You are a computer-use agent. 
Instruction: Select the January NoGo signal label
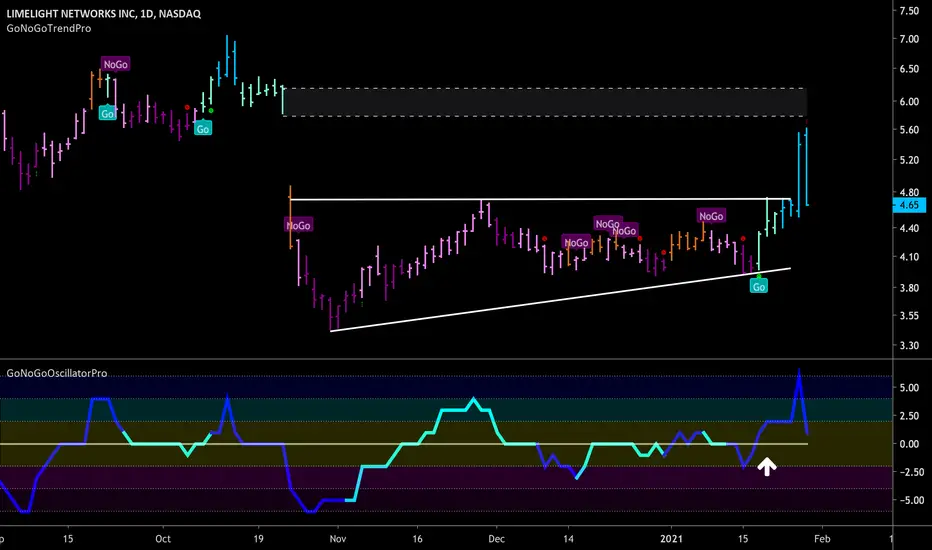[x=711, y=216]
